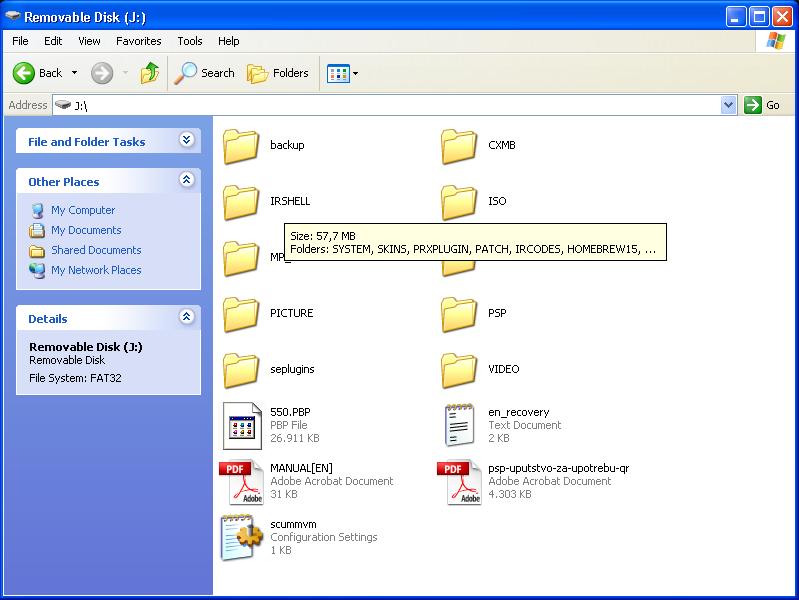Select the CXMB folder icon
The width and height of the screenshot is (799, 600).
point(459,146)
